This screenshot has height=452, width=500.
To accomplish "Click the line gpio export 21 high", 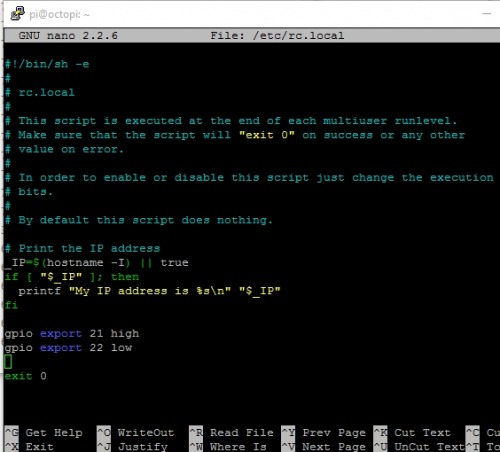I will point(72,334).
